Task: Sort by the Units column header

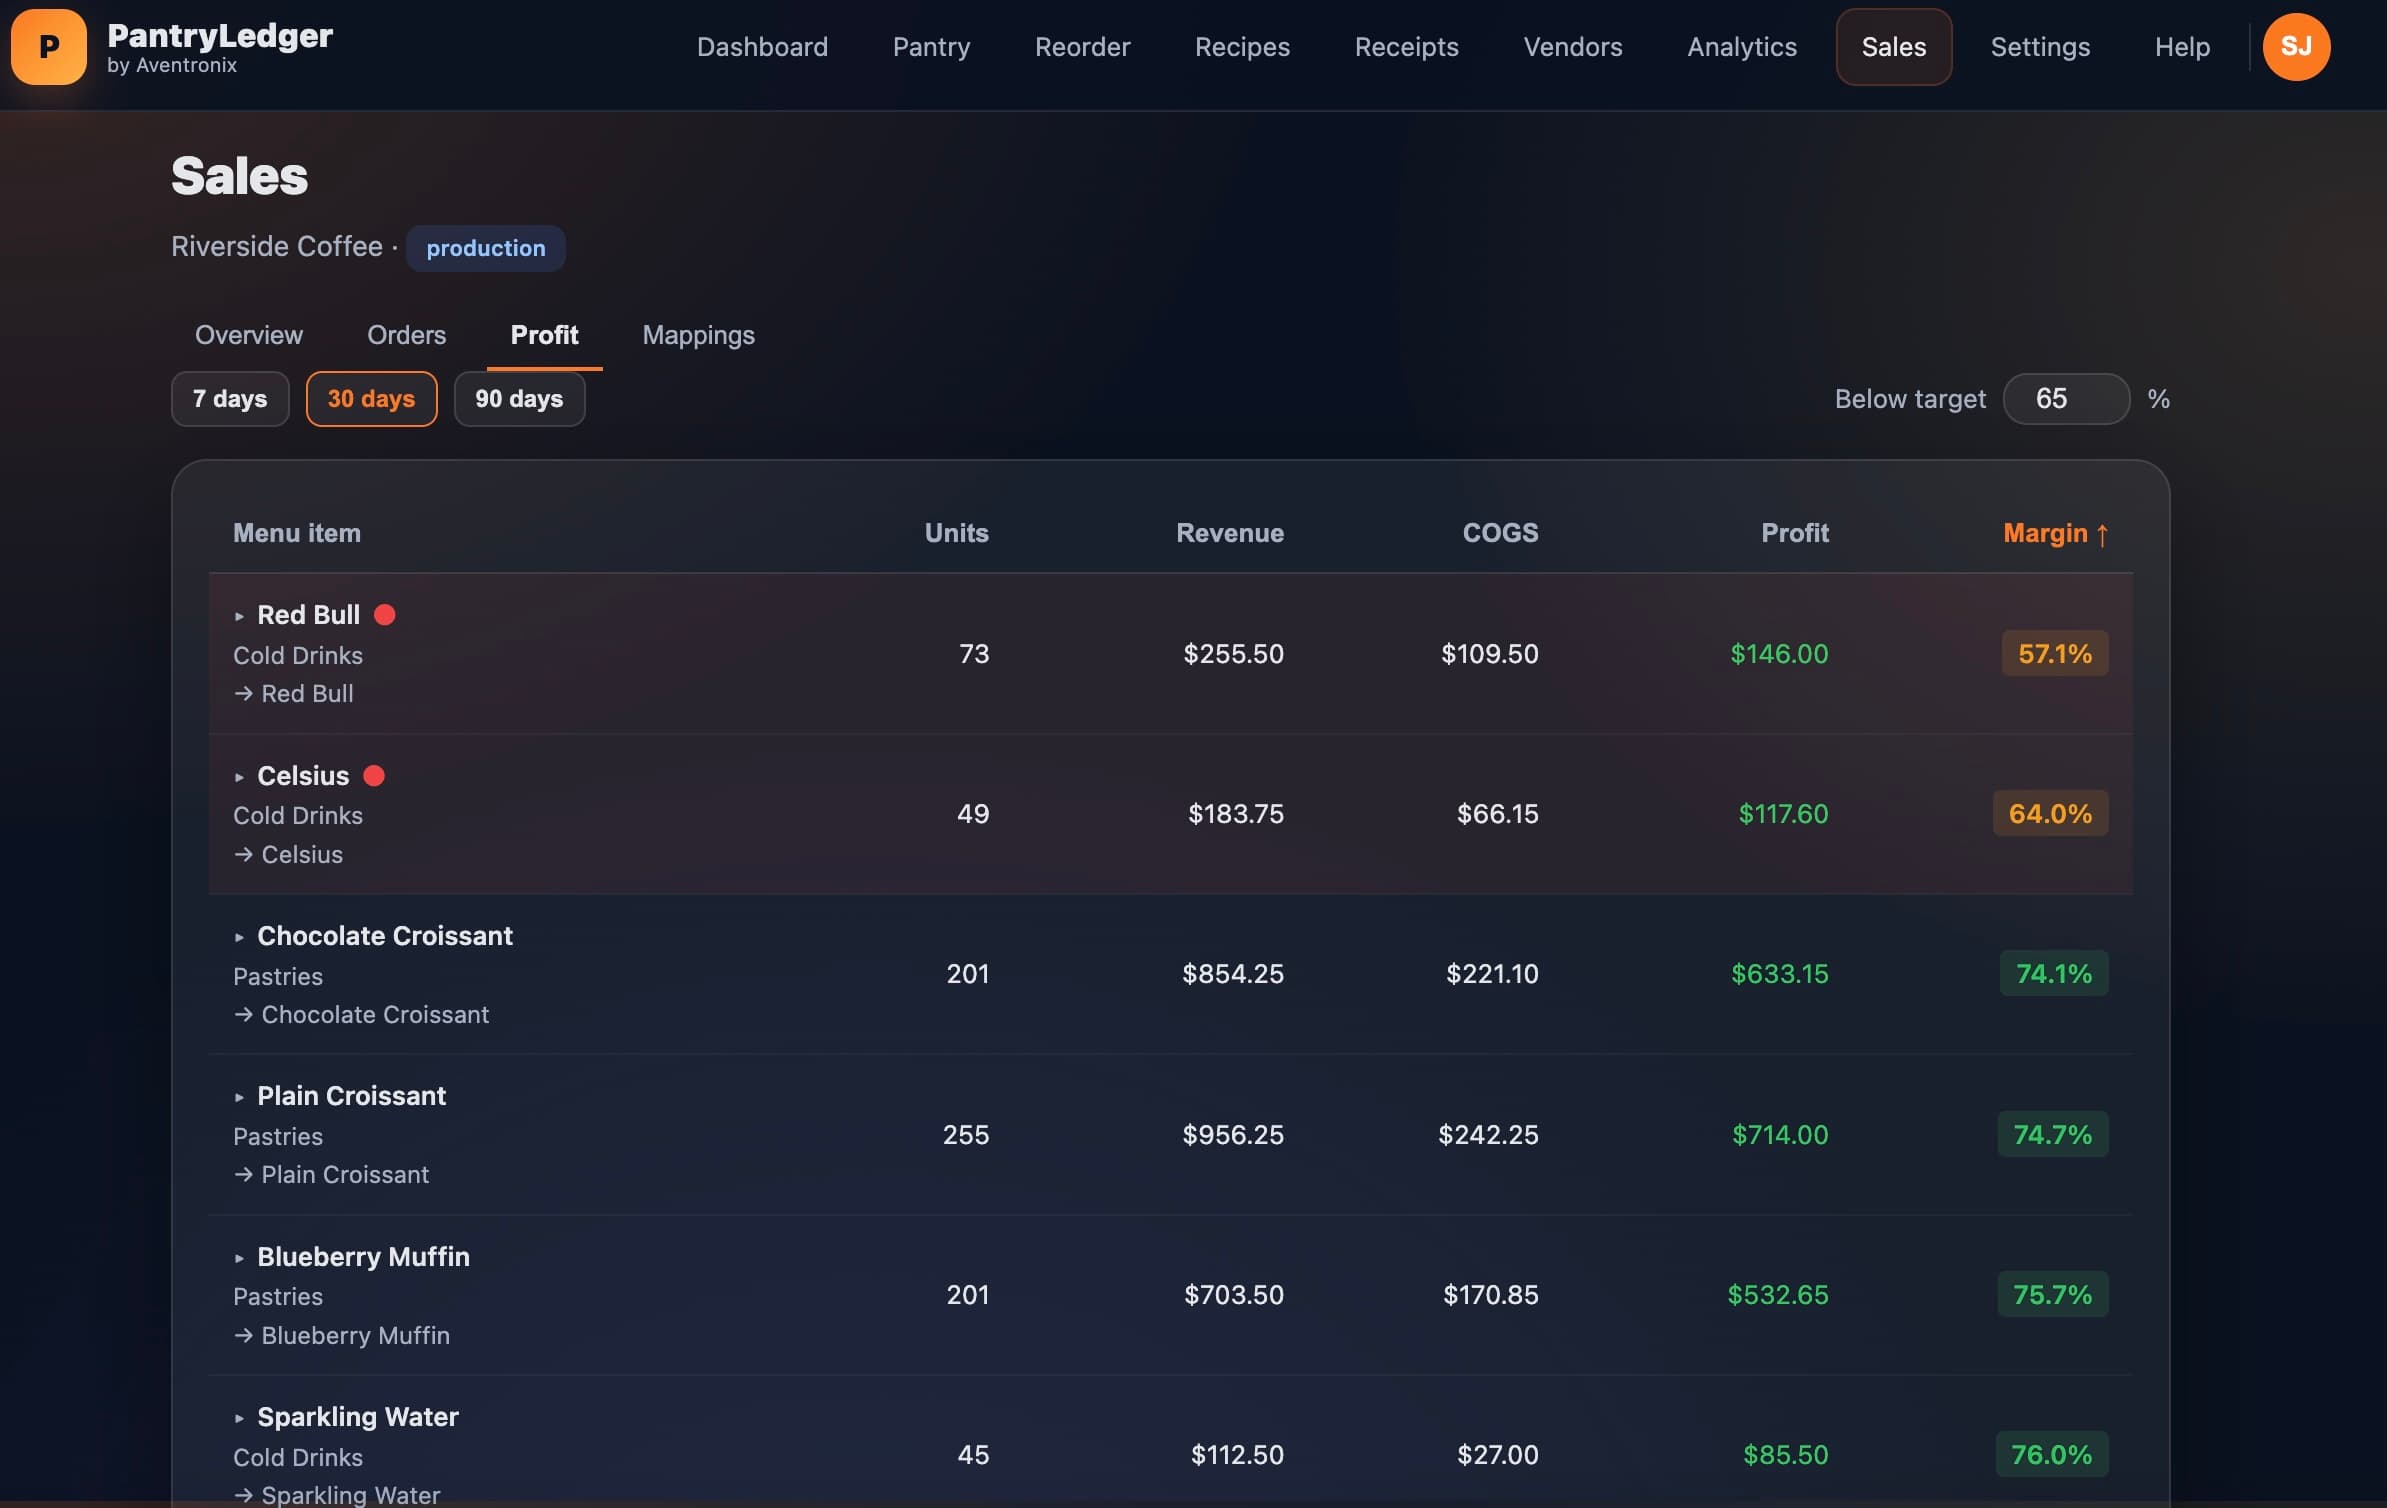Action: (x=956, y=533)
